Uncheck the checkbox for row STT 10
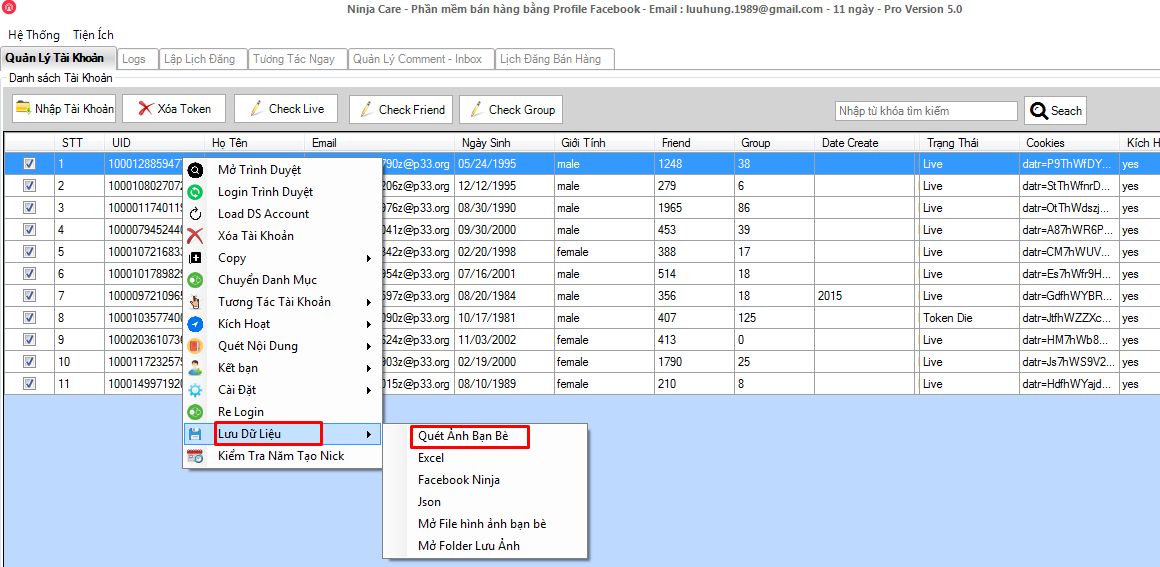Screen dimensions: 1160x567 pos(29,362)
